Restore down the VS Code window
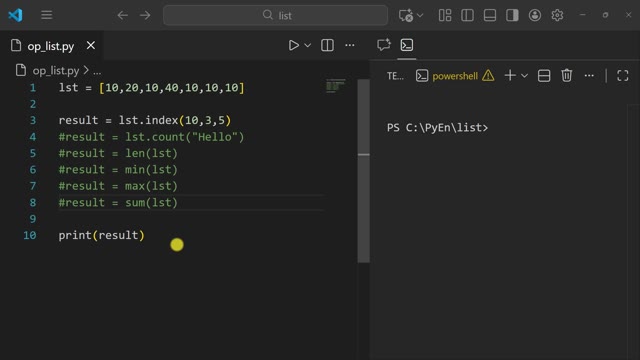640x360 pixels. click(605, 15)
